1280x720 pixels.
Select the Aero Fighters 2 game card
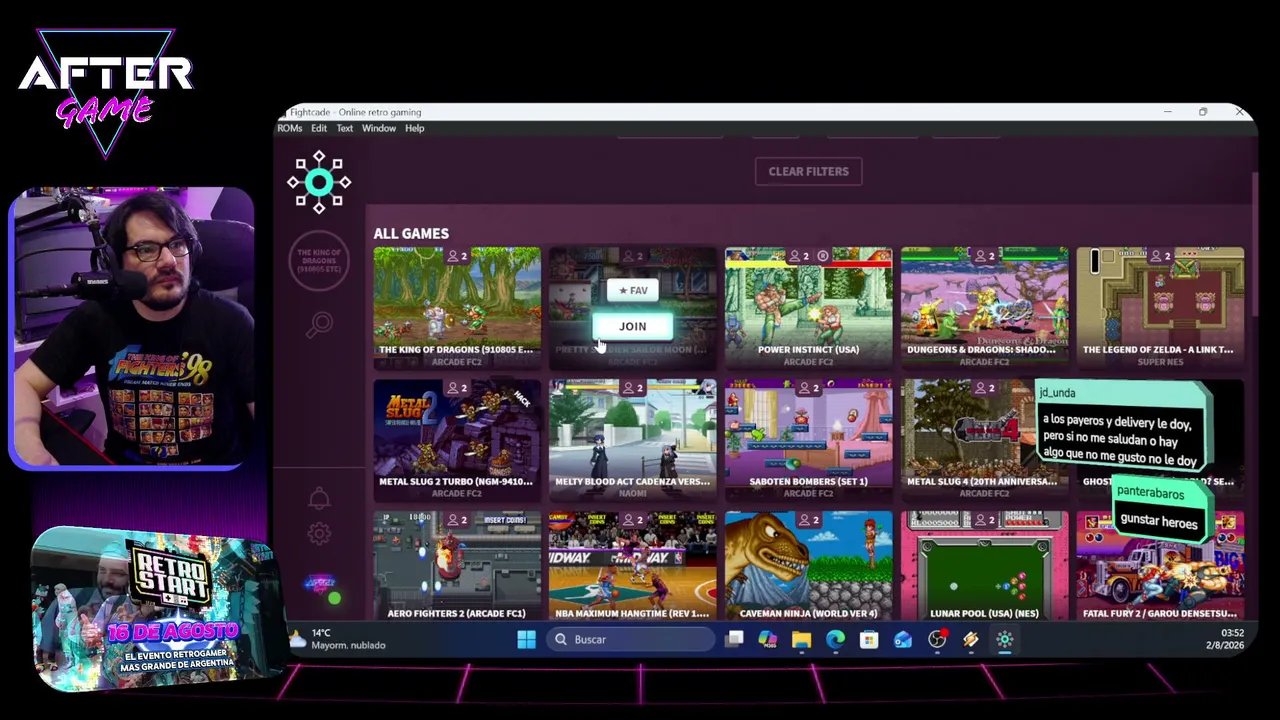[457, 566]
